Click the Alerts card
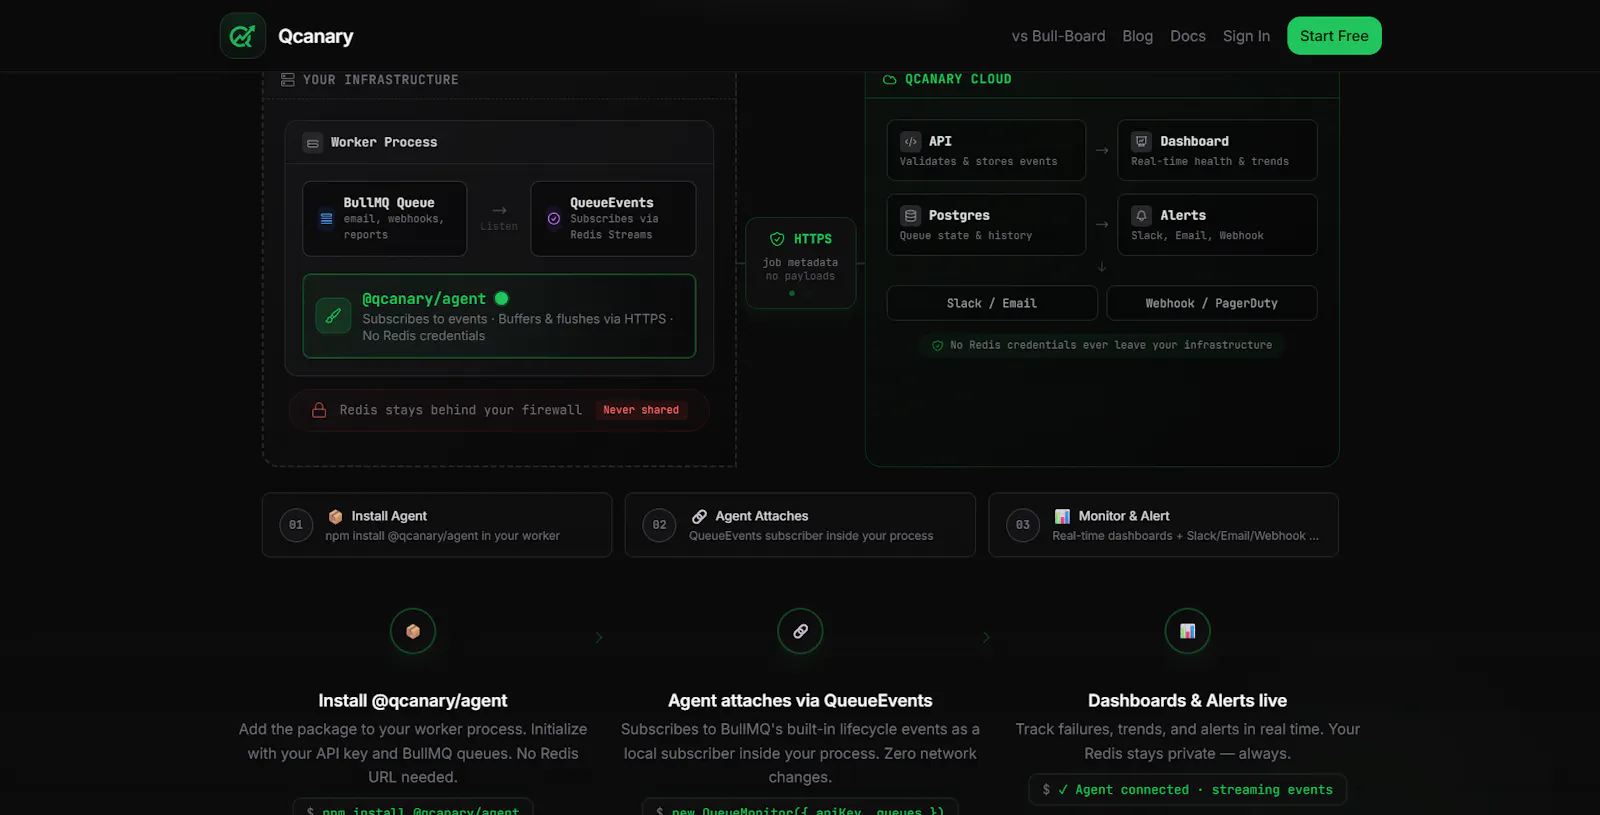The image size is (1600, 815). point(1217,225)
